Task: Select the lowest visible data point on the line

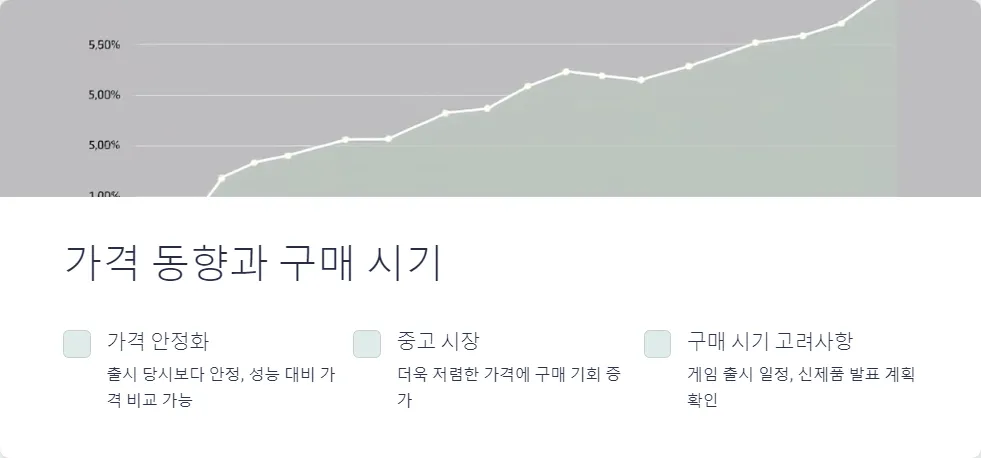Action: coord(221,178)
